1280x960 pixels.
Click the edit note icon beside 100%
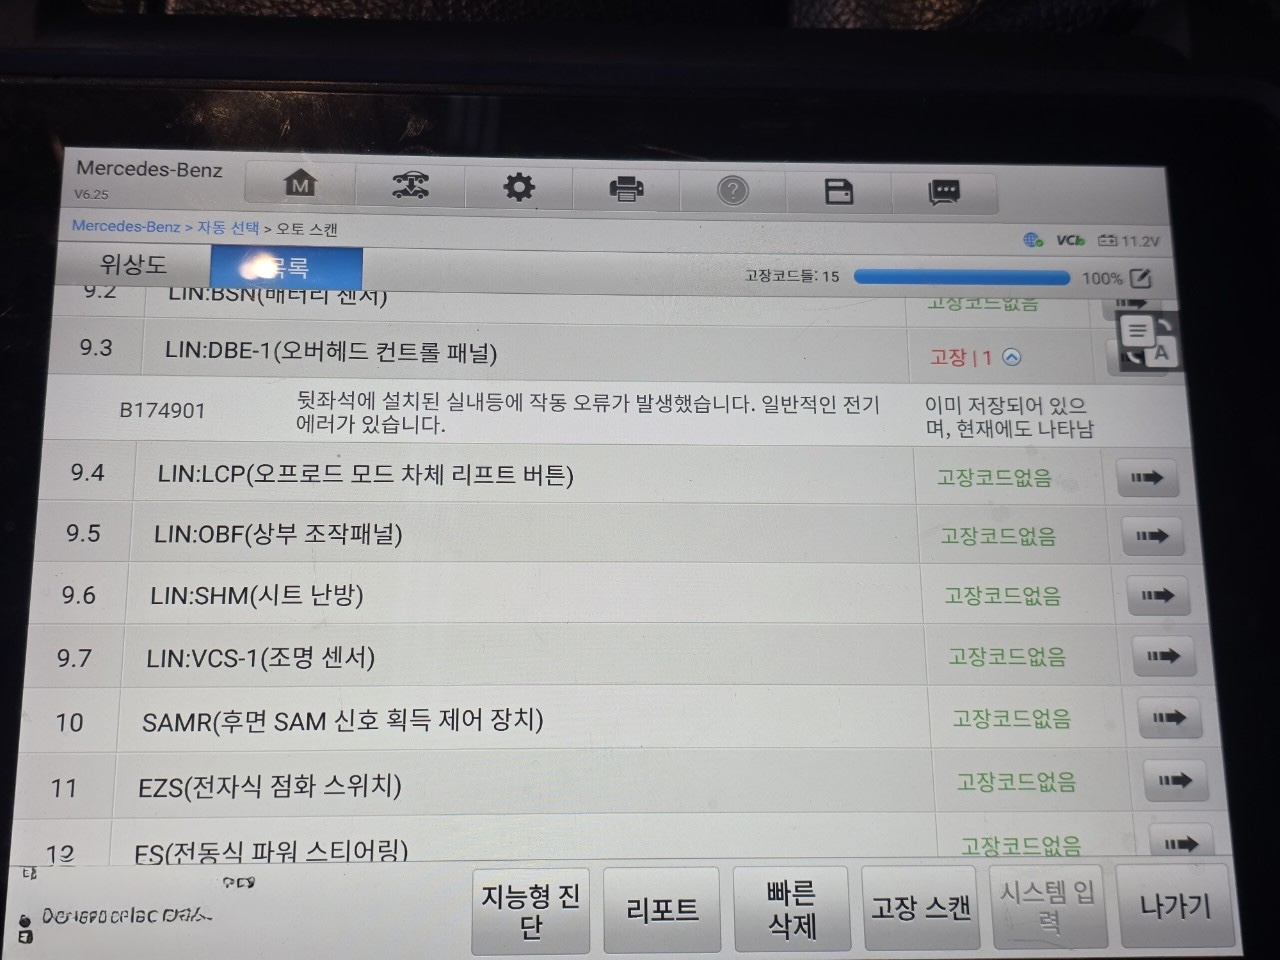point(1141,278)
